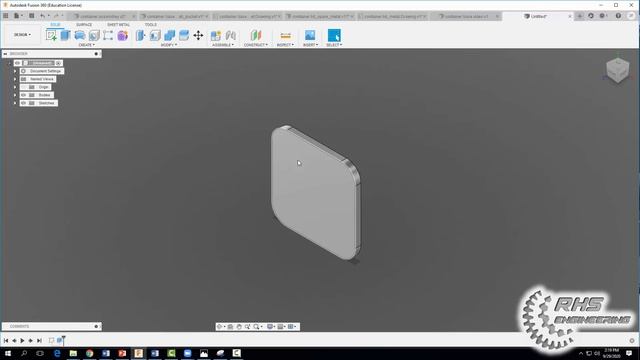Screen dimensions: 640x360
Task: Select the Extrude tool
Action: tap(65, 36)
